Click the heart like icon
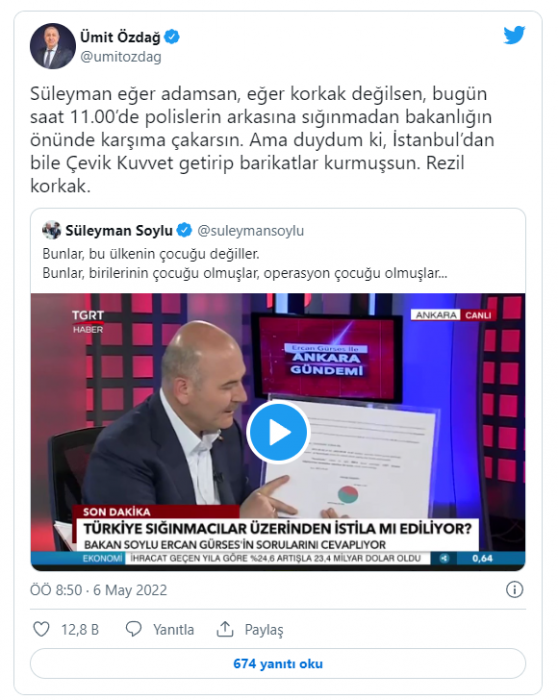Viewport: 558px width, 700px height. click(42, 629)
